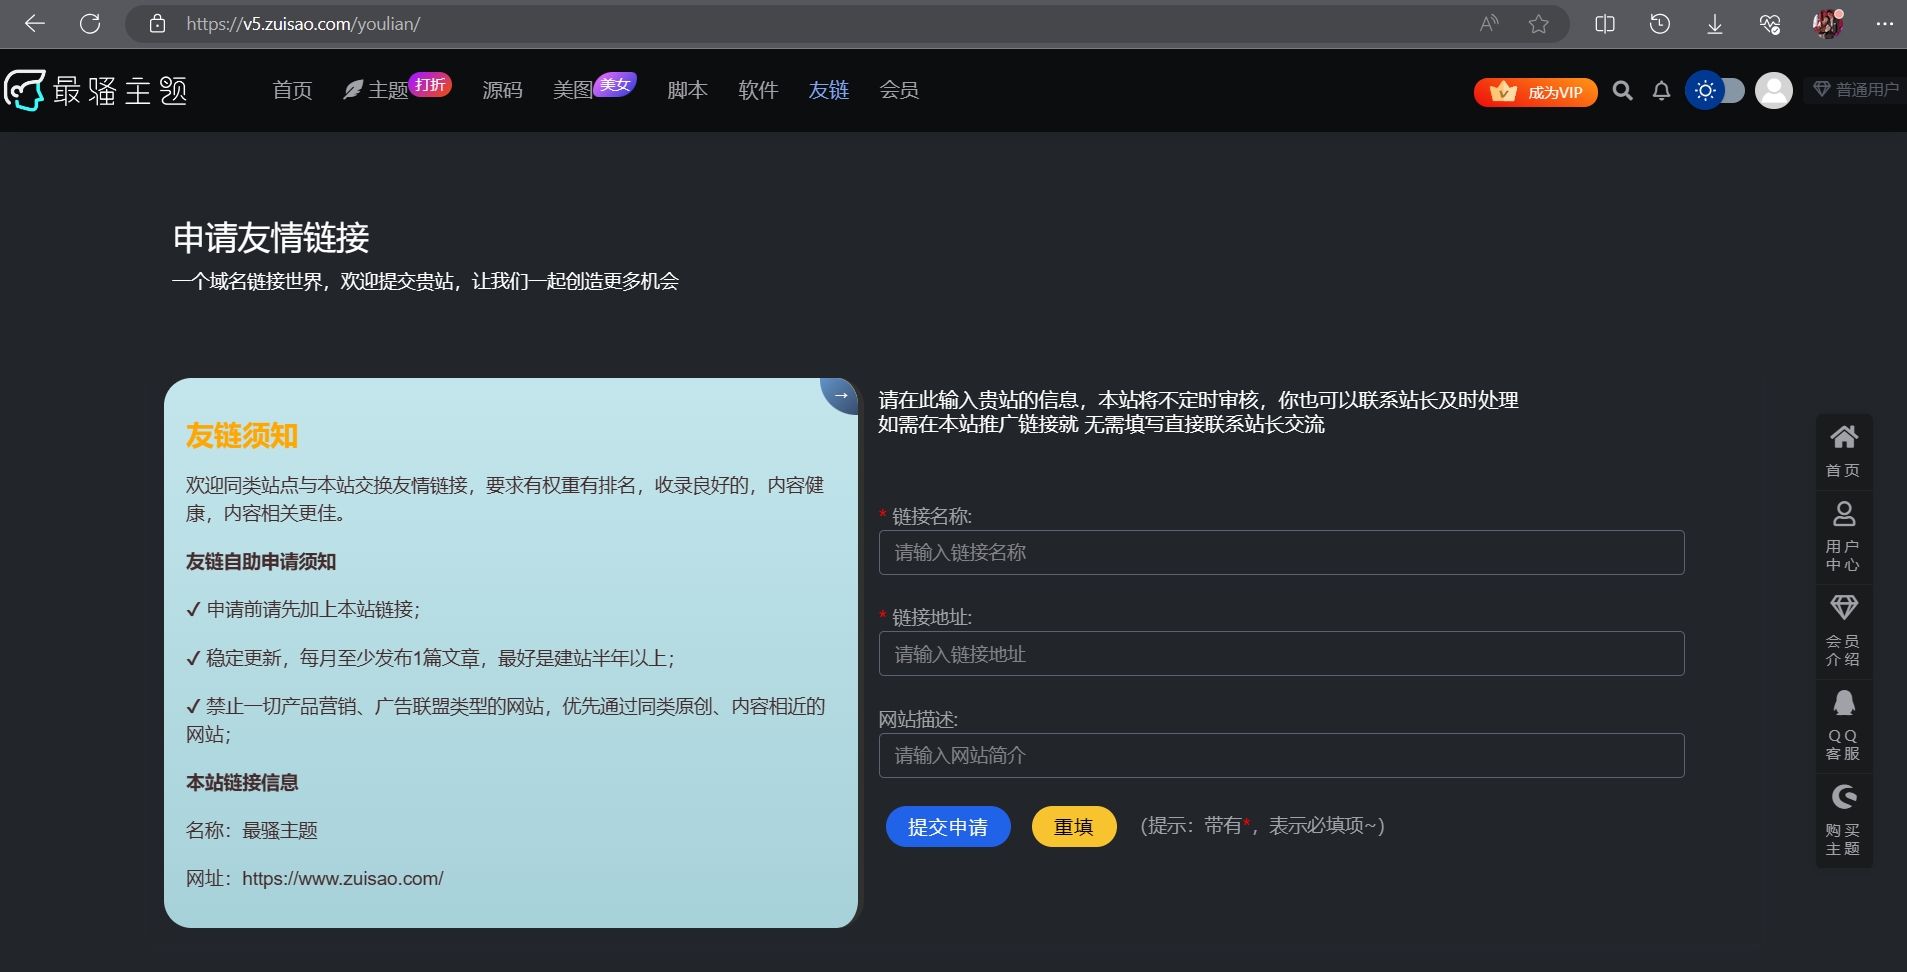Navigate to the 美图 menu item
This screenshot has height=972, width=1907.
(572, 90)
